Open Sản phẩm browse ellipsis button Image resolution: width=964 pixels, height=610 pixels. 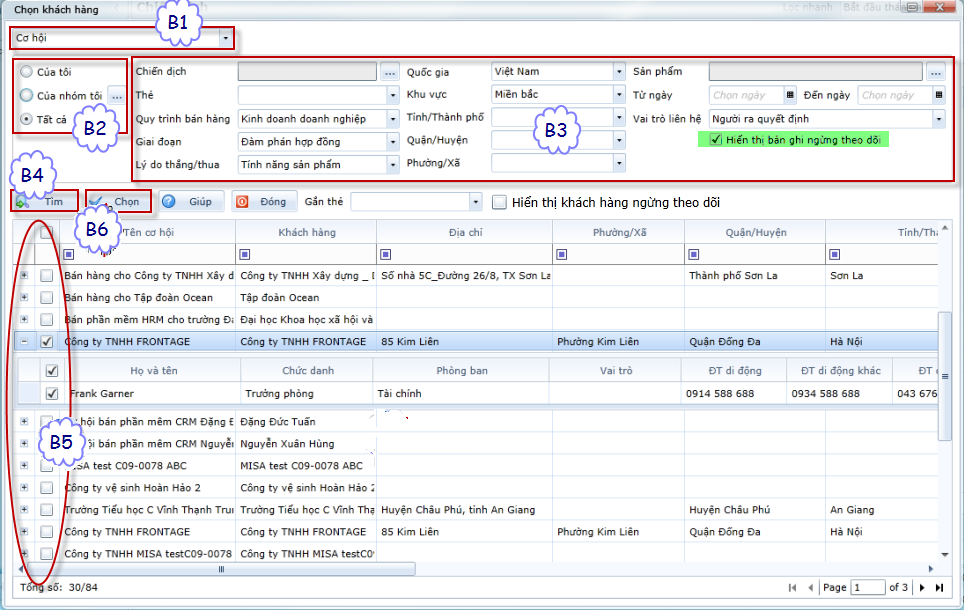pos(936,72)
